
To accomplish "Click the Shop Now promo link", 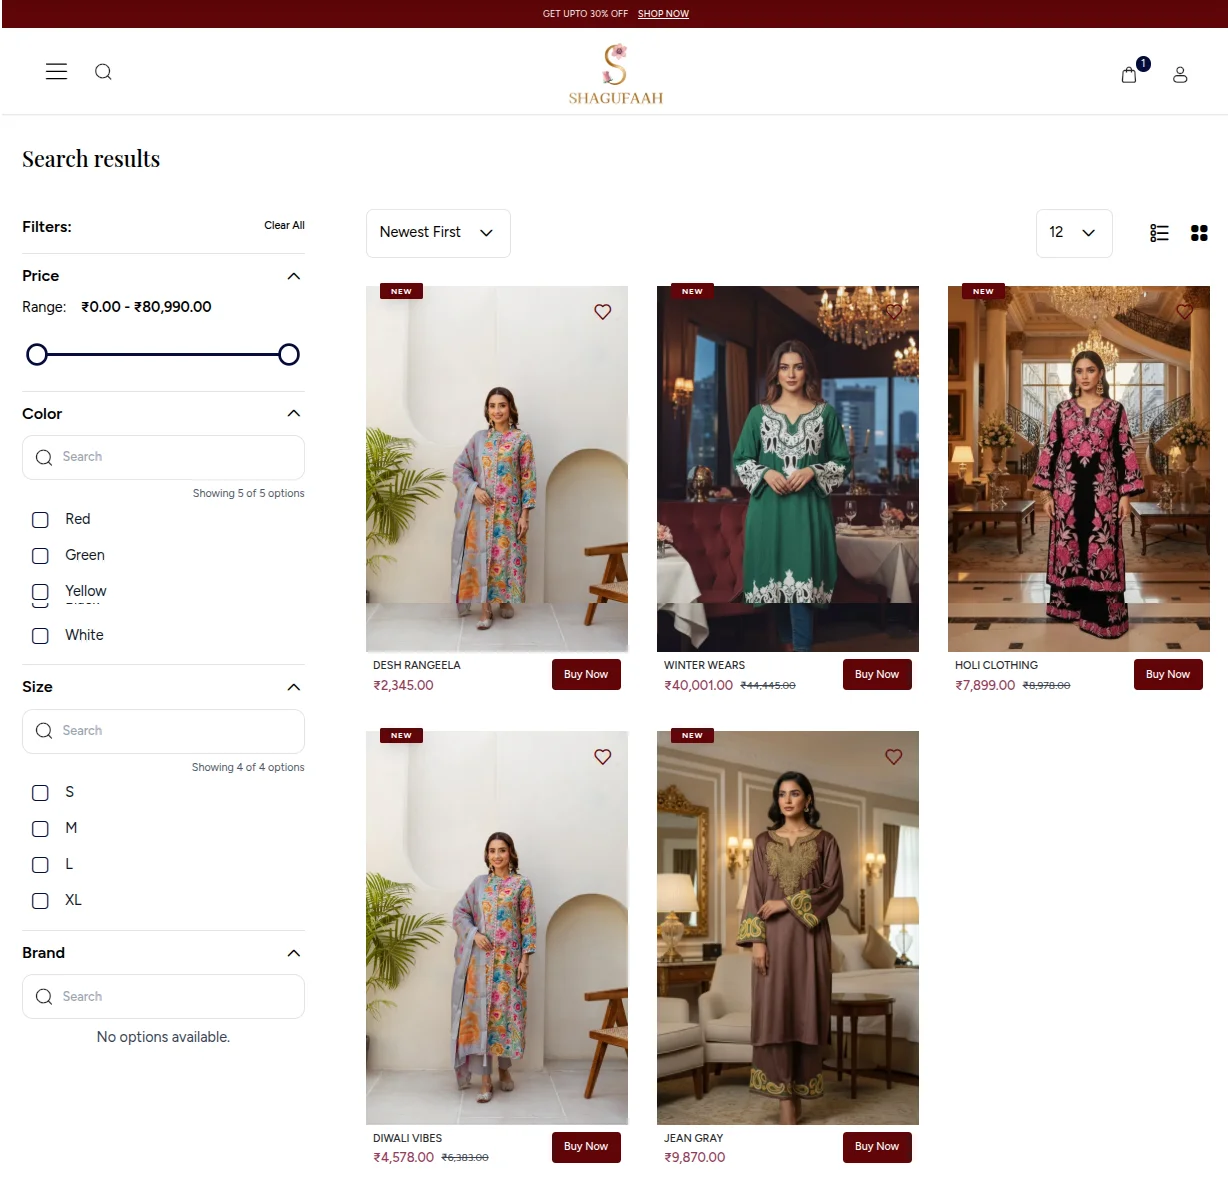I will coord(663,14).
